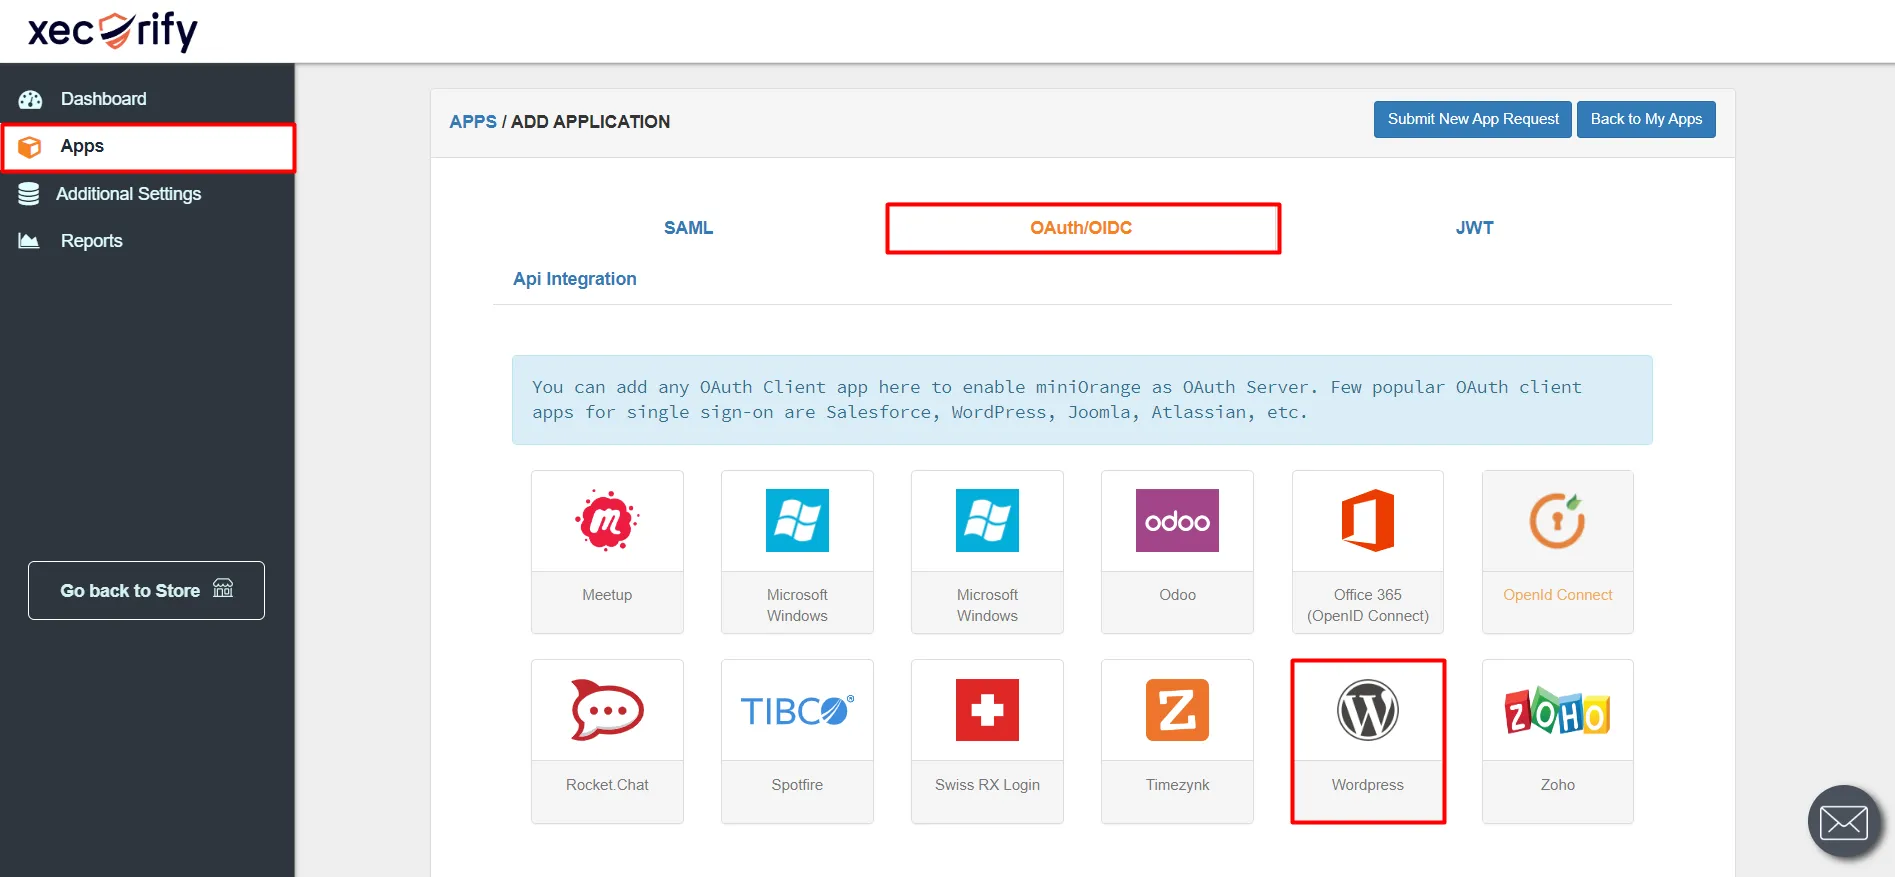Click Back to My Apps button
1895x877 pixels.
click(x=1646, y=119)
